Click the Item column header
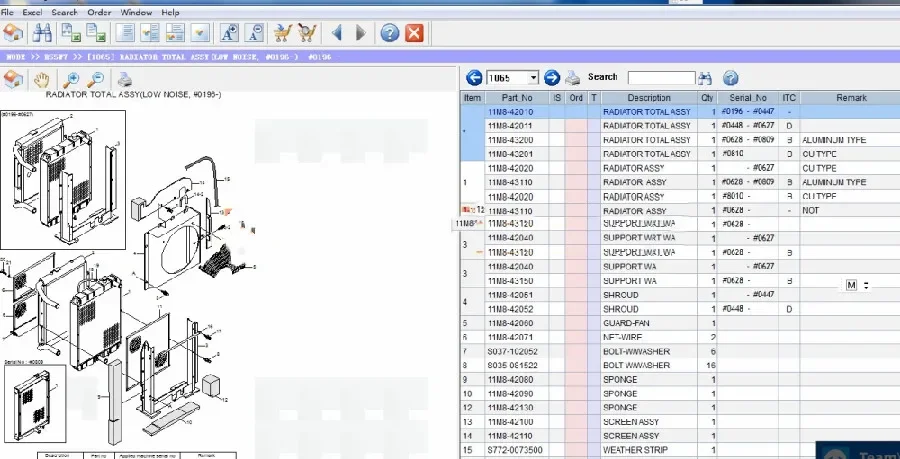 click(x=472, y=98)
